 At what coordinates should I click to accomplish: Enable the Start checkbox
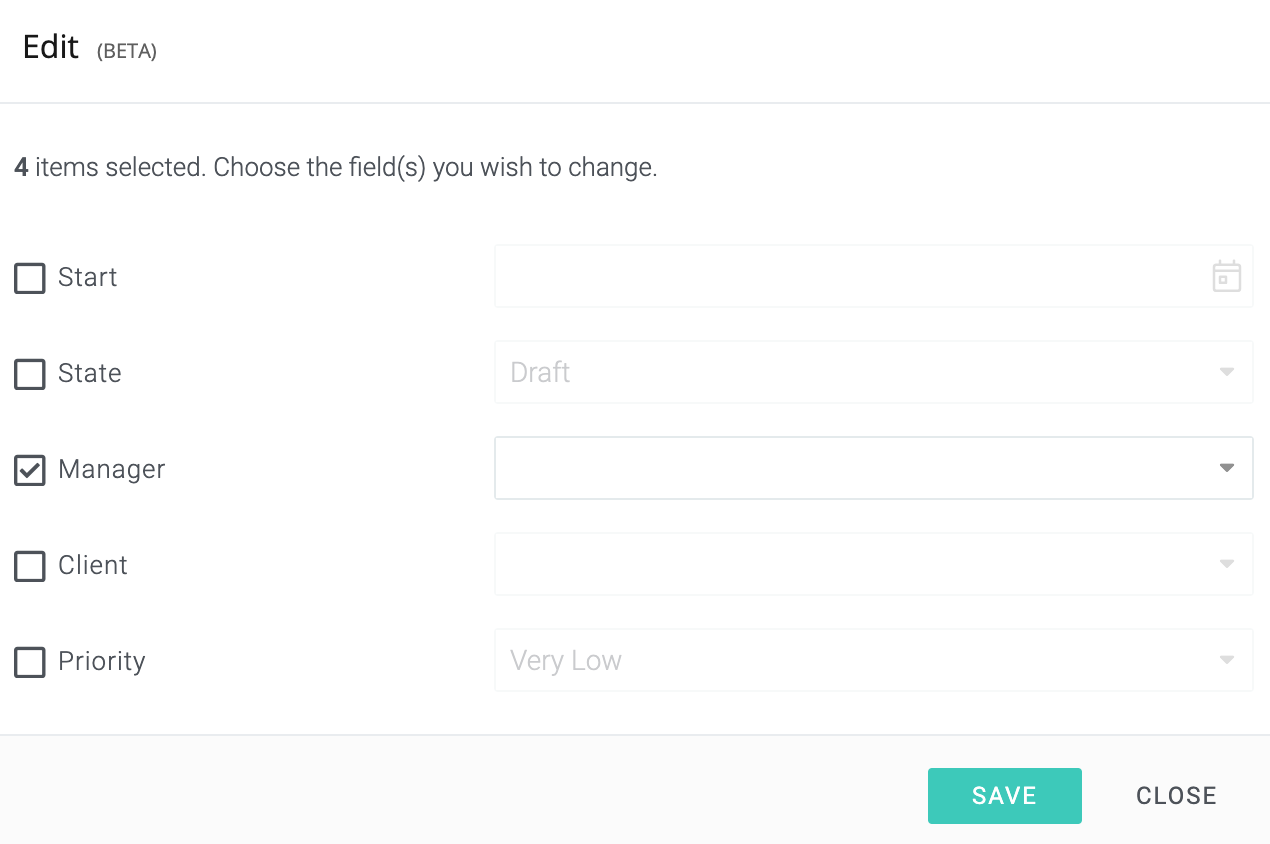click(30, 278)
